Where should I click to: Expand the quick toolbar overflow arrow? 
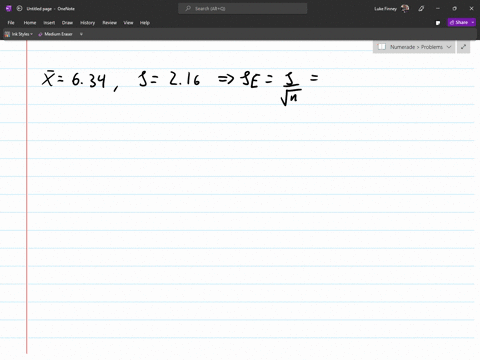(x=81, y=34)
